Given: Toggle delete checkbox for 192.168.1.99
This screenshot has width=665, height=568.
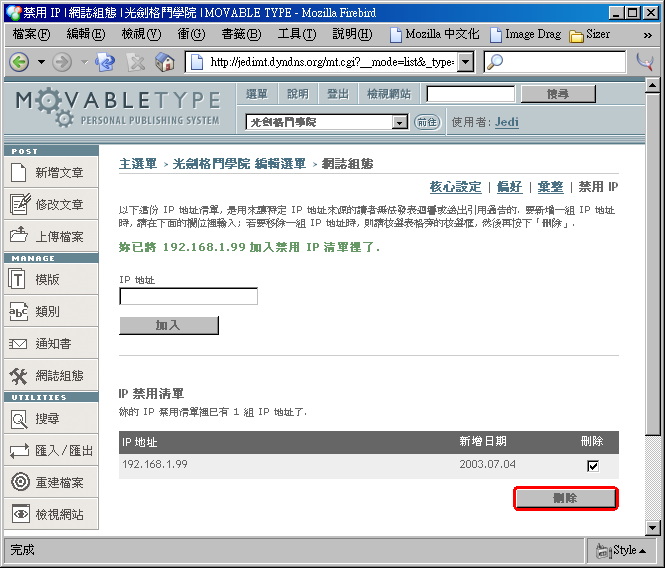Looking at the screenshot, I should (592, 466).
